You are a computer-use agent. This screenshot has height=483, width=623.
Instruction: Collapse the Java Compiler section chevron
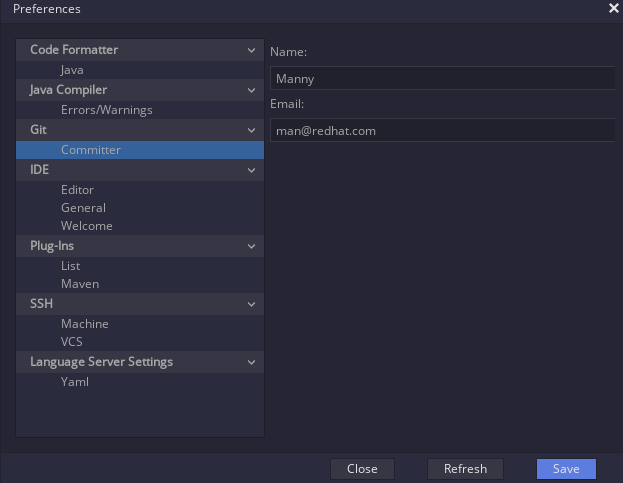click(x=251, y=91)
